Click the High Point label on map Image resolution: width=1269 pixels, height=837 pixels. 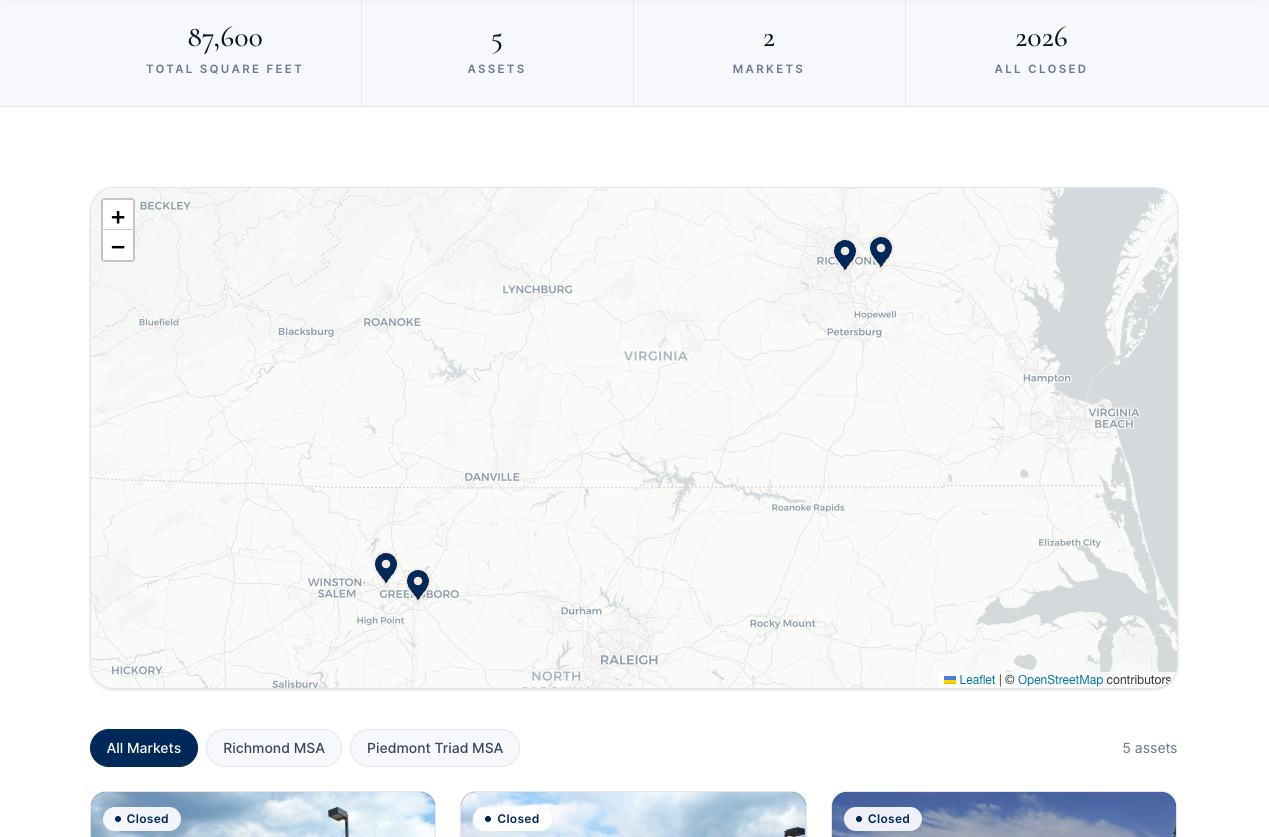380,621
